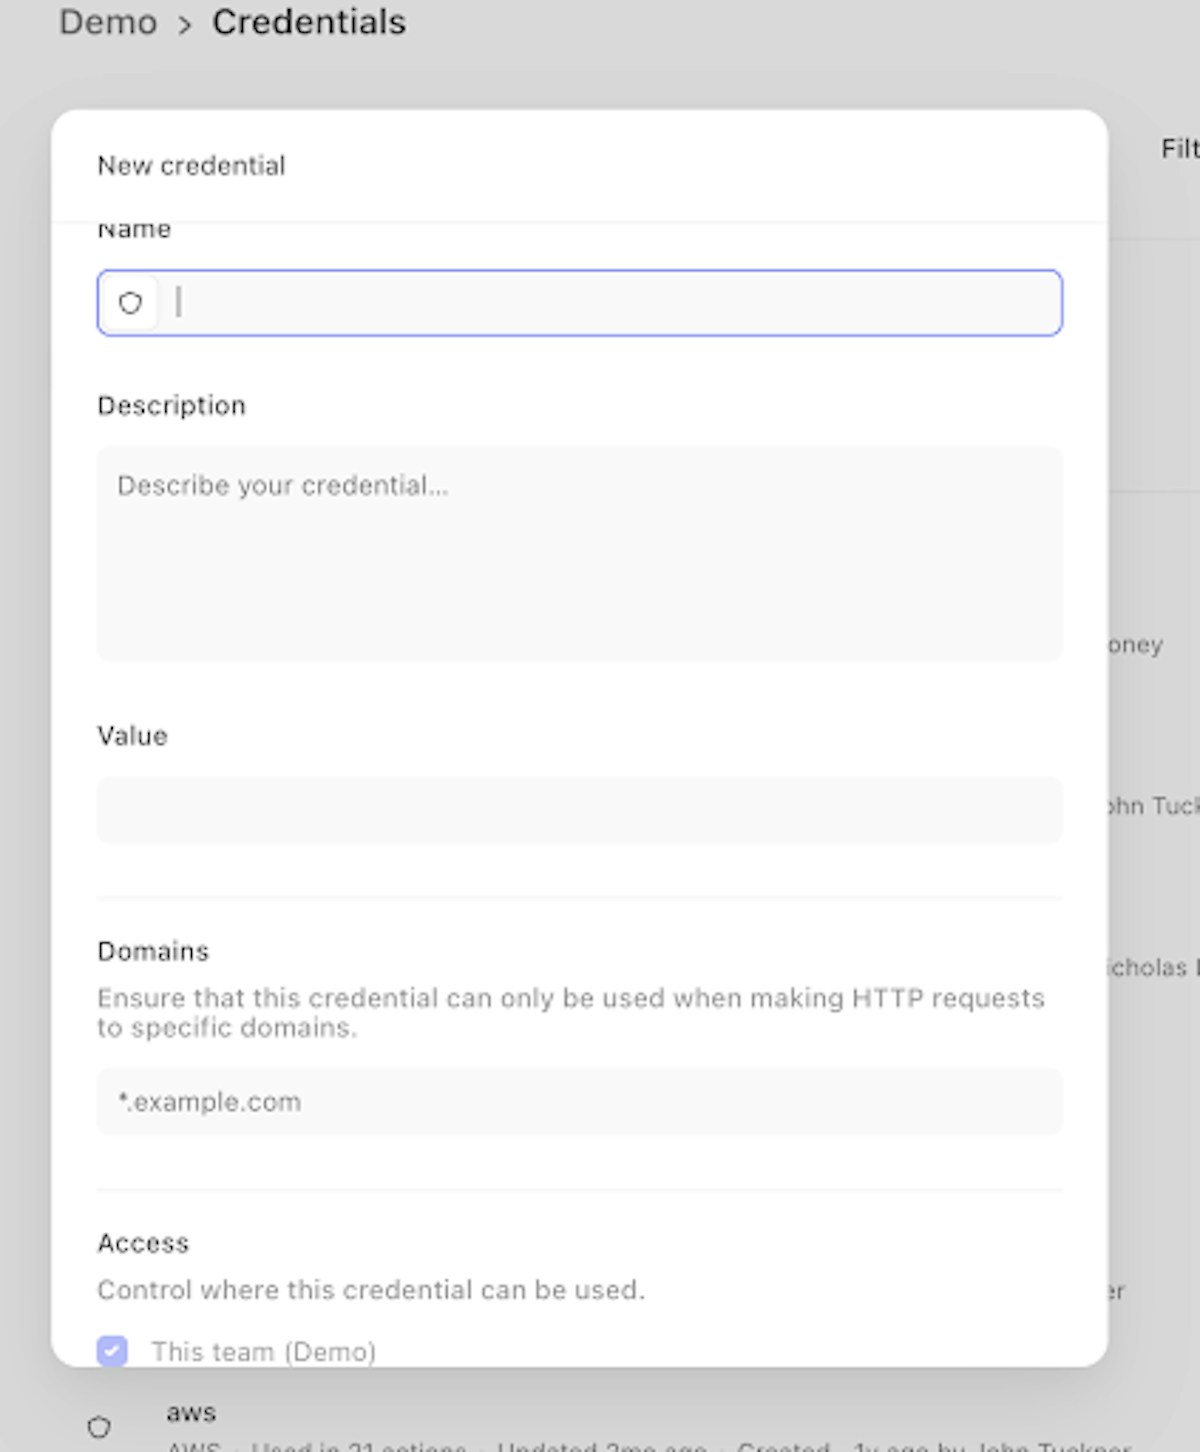Click into the Description text area

[x=579, y=553]
